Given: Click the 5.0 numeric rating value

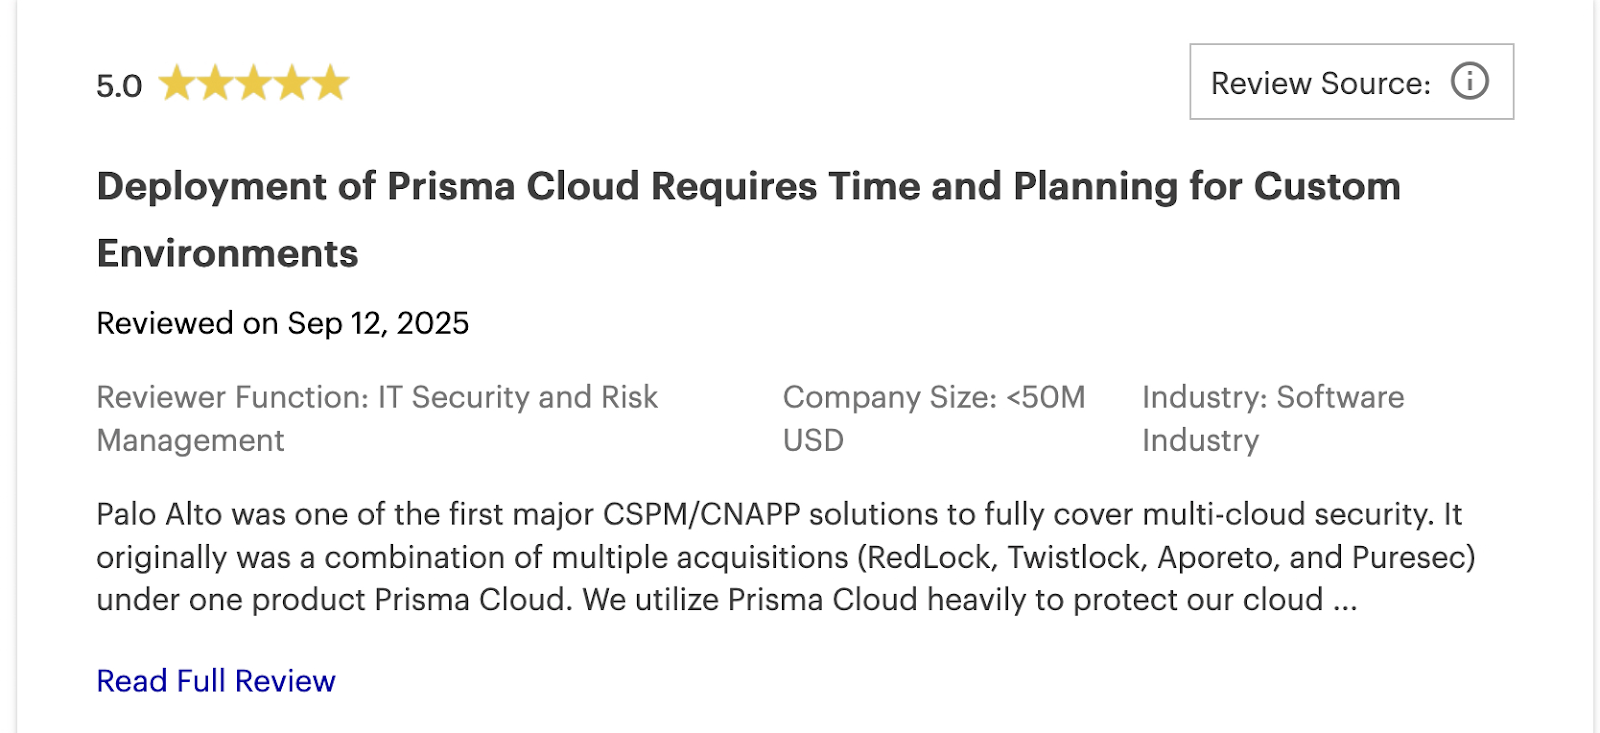Looking at the screenshot, I should tap(118, 85).
